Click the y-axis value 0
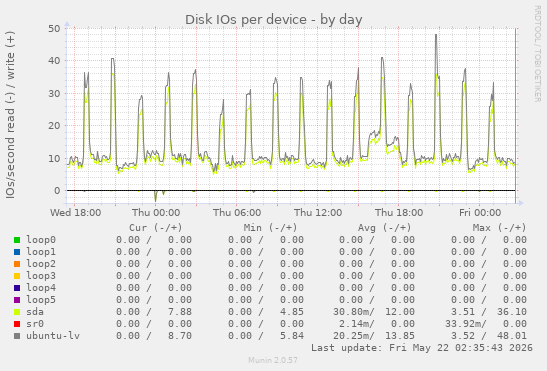Screen dimensions: 547x371 click(57, 191)
